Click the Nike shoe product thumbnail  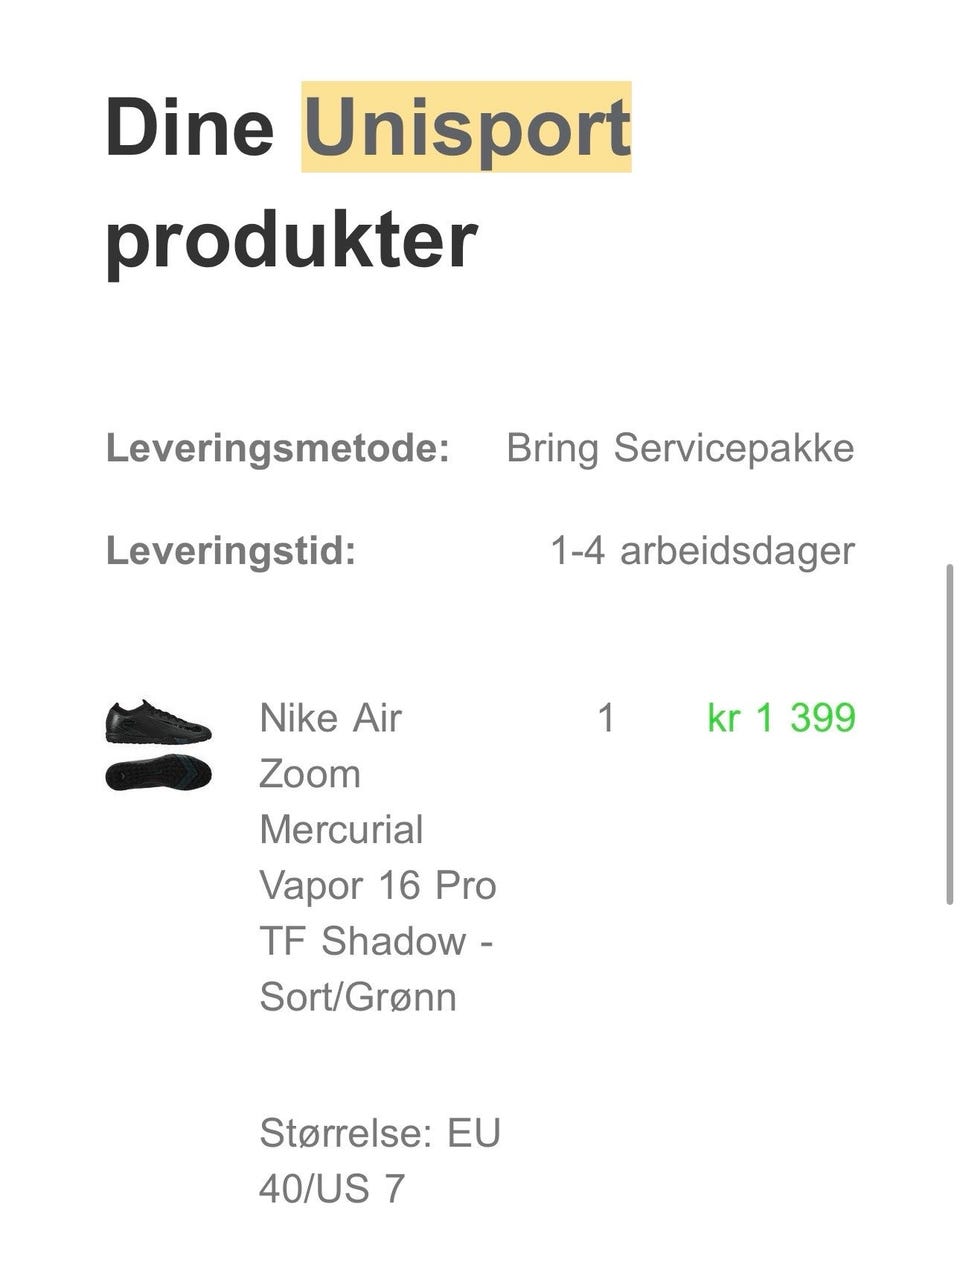tap(158, 745)
